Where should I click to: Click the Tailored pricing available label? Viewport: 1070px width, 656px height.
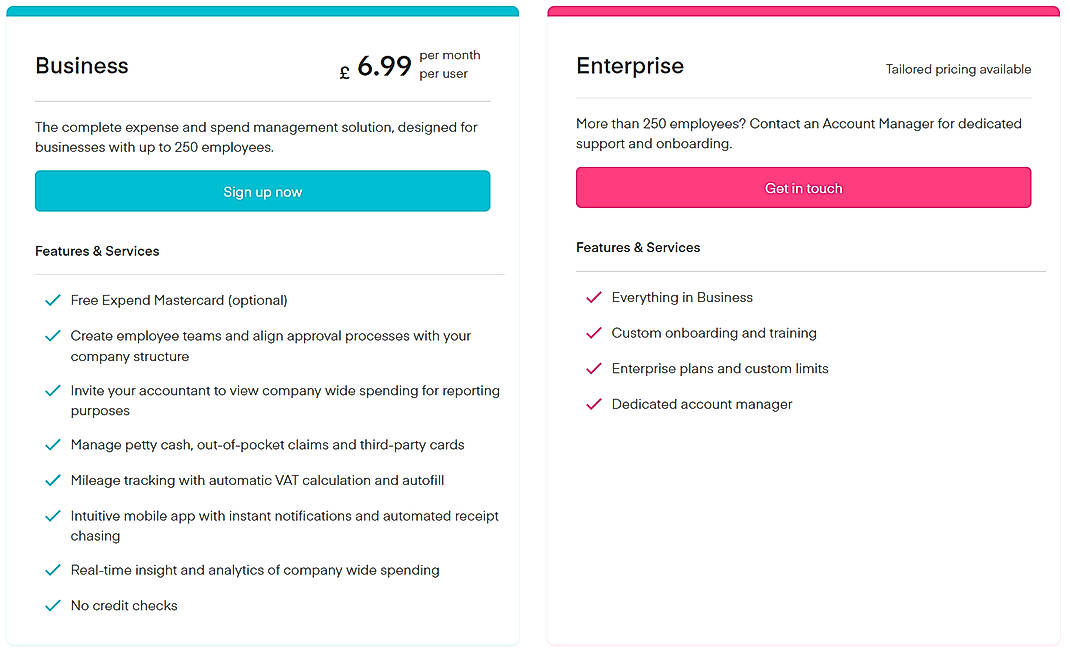(x=958, y=69)
